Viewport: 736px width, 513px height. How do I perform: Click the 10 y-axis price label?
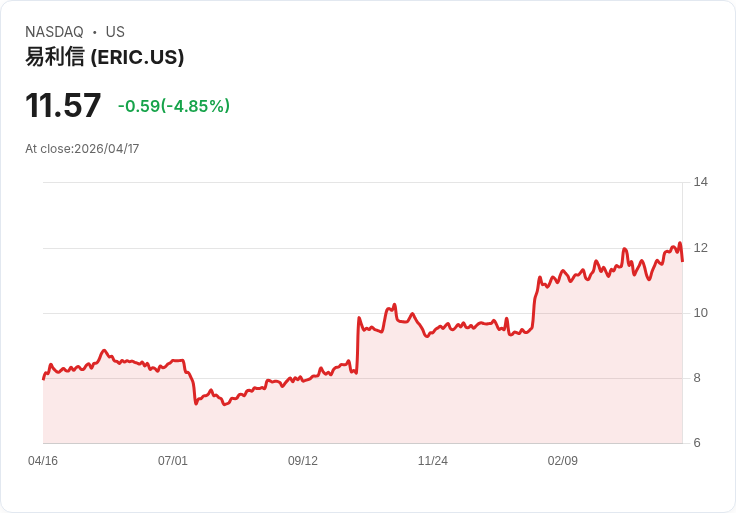click(700, 313)
